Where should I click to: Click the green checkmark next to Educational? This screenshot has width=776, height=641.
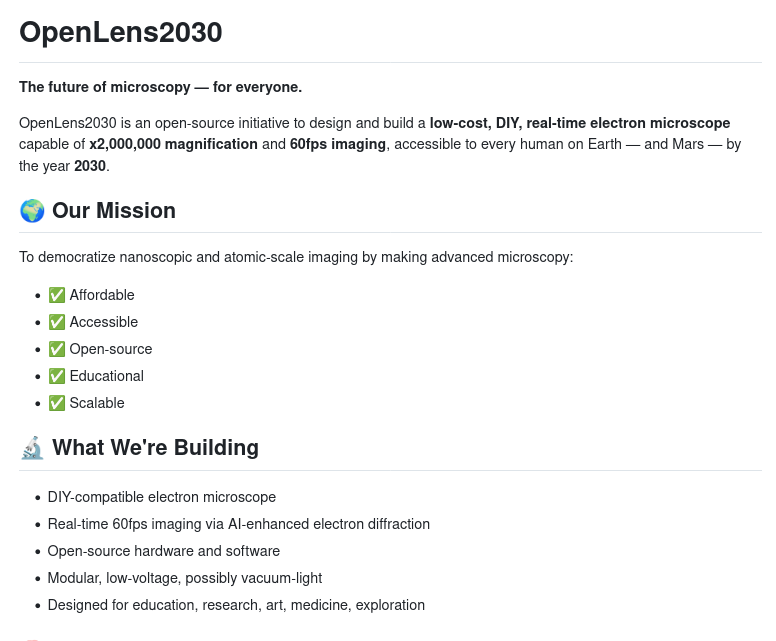click(x=57, y=376)
